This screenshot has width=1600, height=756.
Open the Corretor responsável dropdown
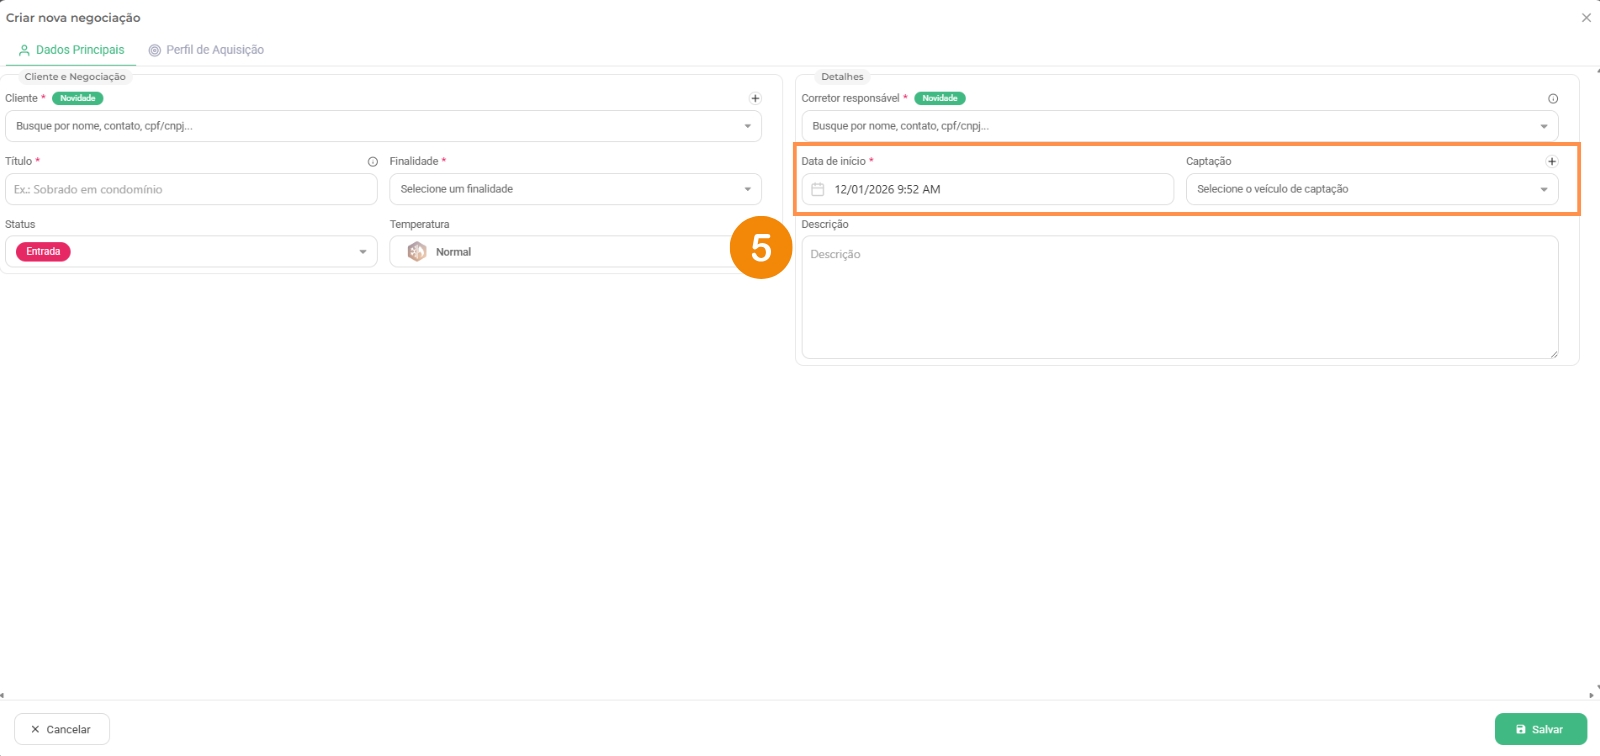click(1179, 126)
